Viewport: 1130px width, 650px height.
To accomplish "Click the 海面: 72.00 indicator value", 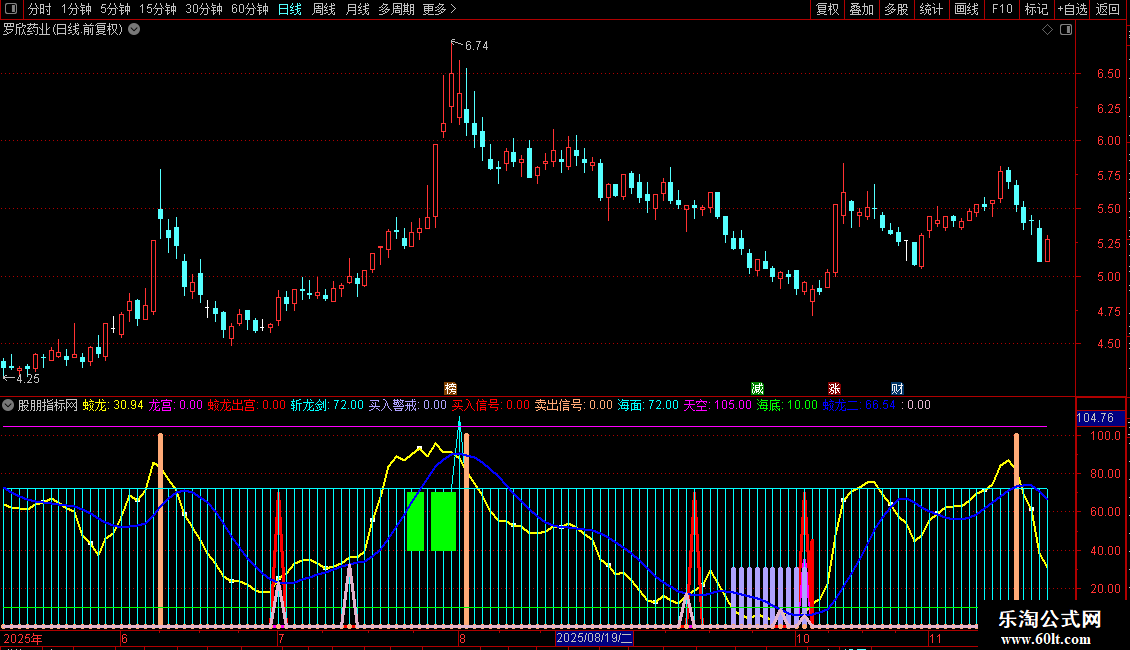I will [648, 405].
